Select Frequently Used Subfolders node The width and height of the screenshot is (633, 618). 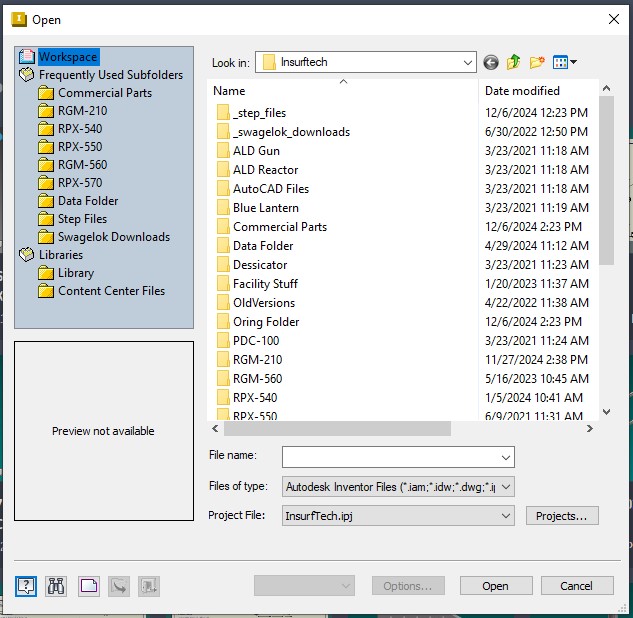111,75
